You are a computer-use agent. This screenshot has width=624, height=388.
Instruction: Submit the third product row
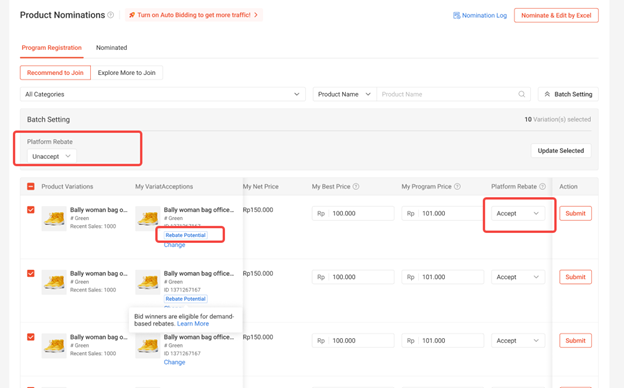click(575, 341)
